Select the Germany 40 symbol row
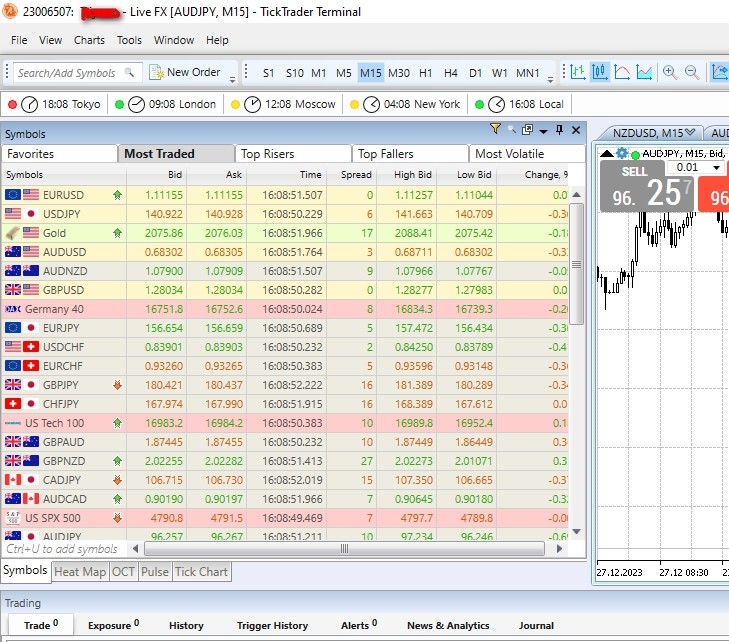729x642 pixels. pos(285,309)
